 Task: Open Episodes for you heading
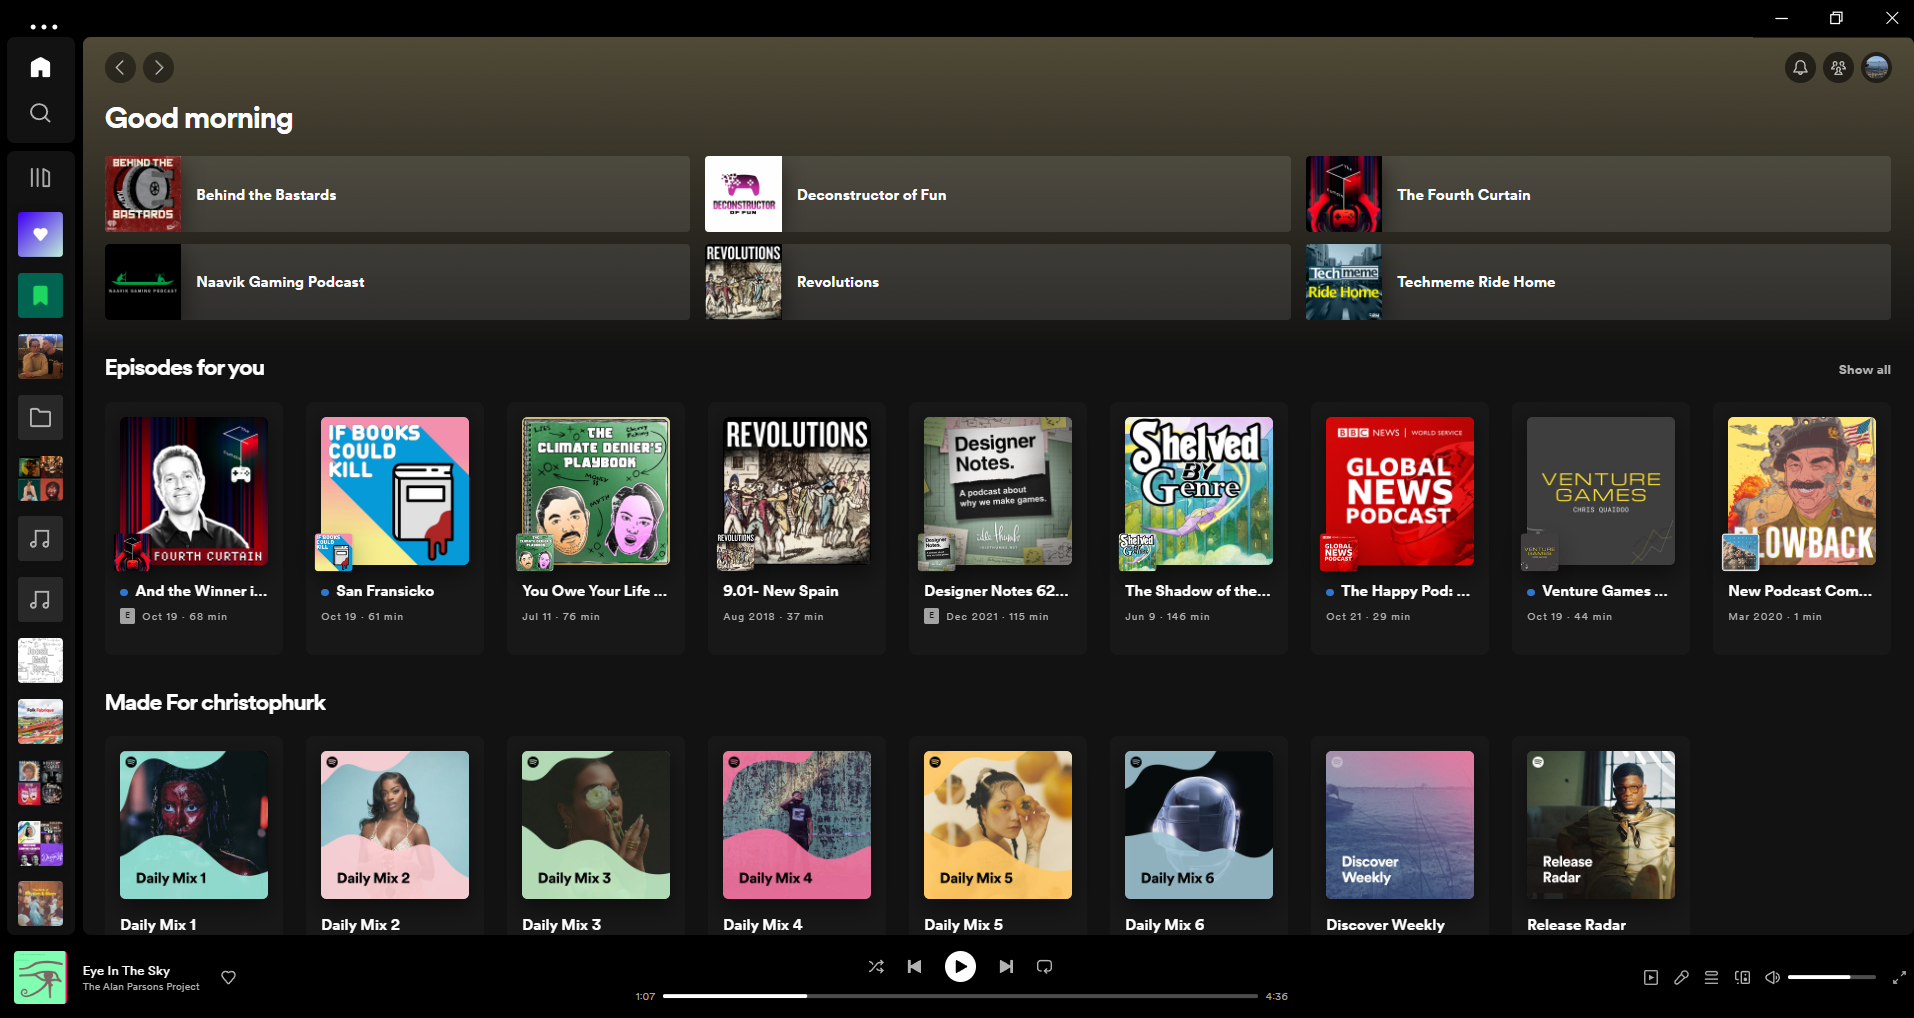[x=185, y=367]
